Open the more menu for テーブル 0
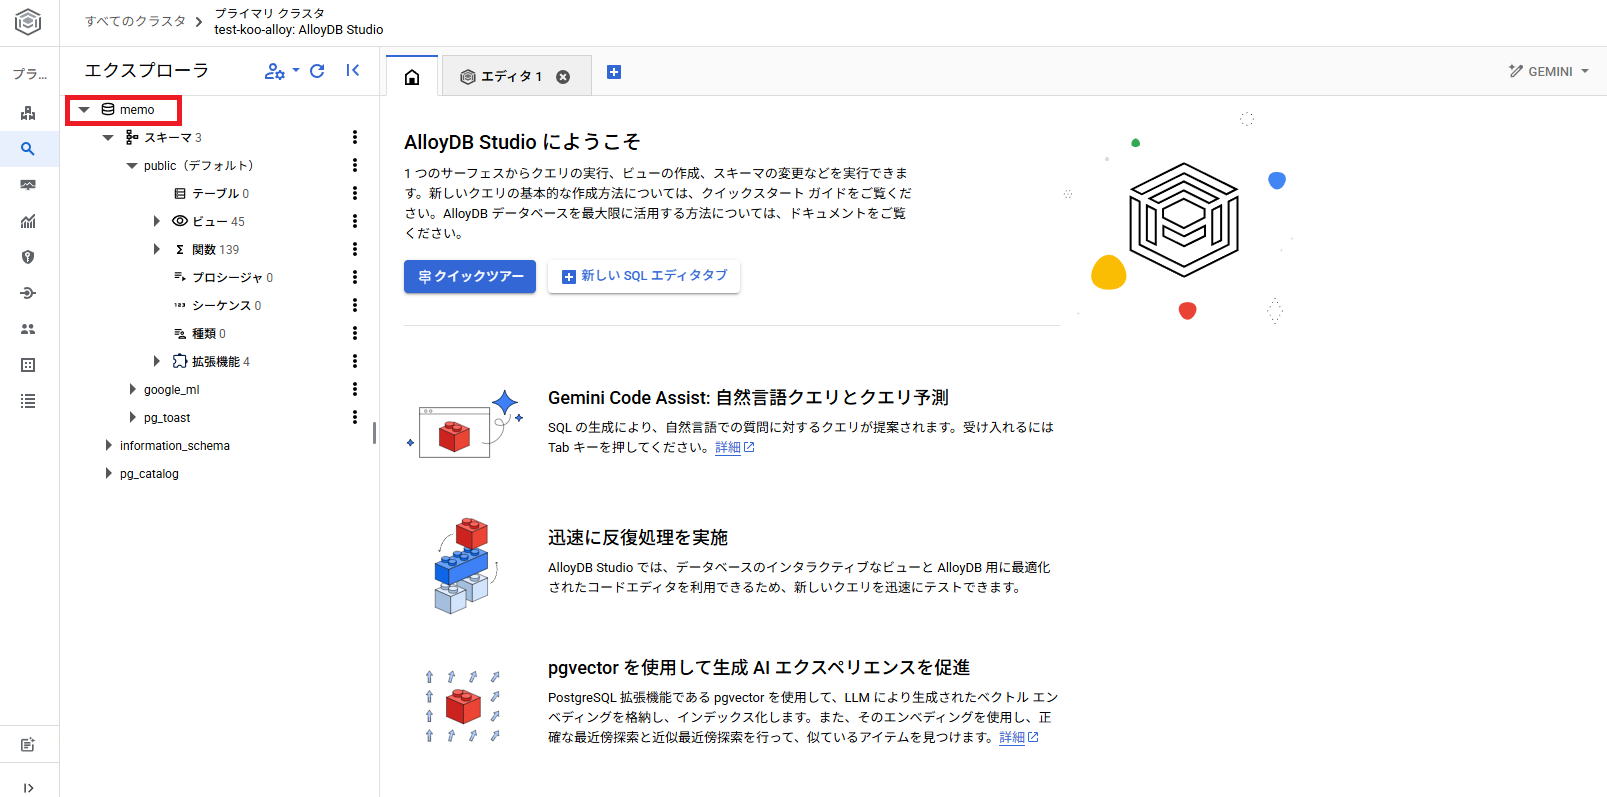Viewport: 1607px width, 797px height. point(354,193)
